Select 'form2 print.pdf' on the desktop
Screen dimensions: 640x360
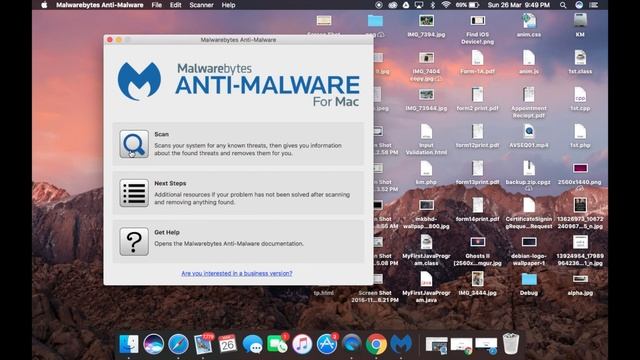point(478,95)
